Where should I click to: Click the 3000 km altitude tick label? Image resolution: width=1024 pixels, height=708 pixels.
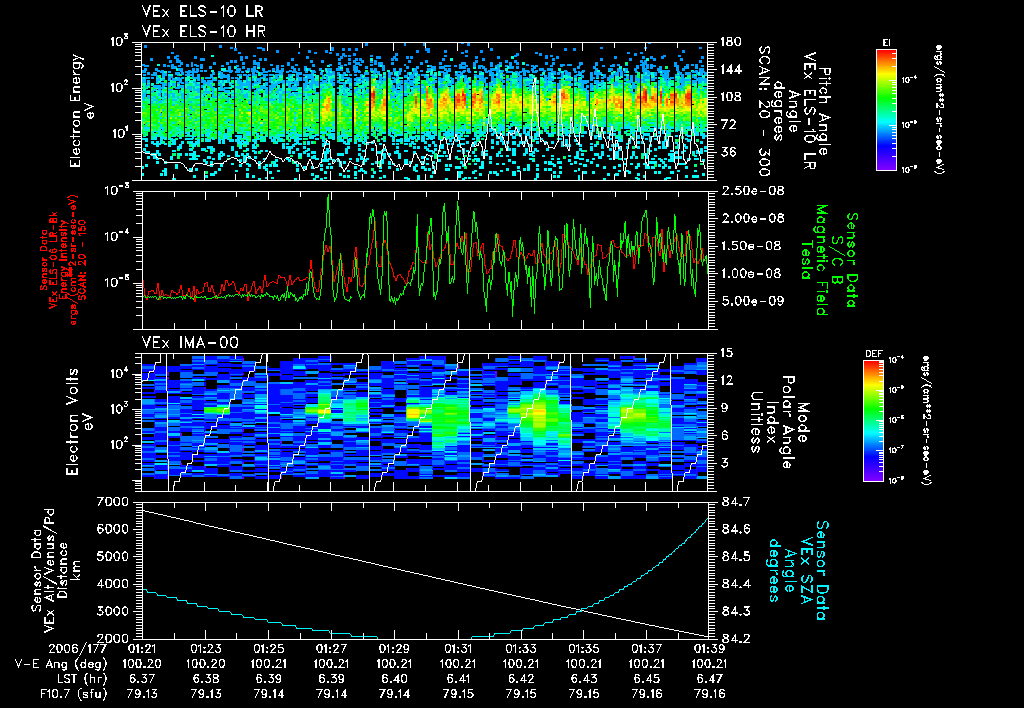tap(113, 611)
